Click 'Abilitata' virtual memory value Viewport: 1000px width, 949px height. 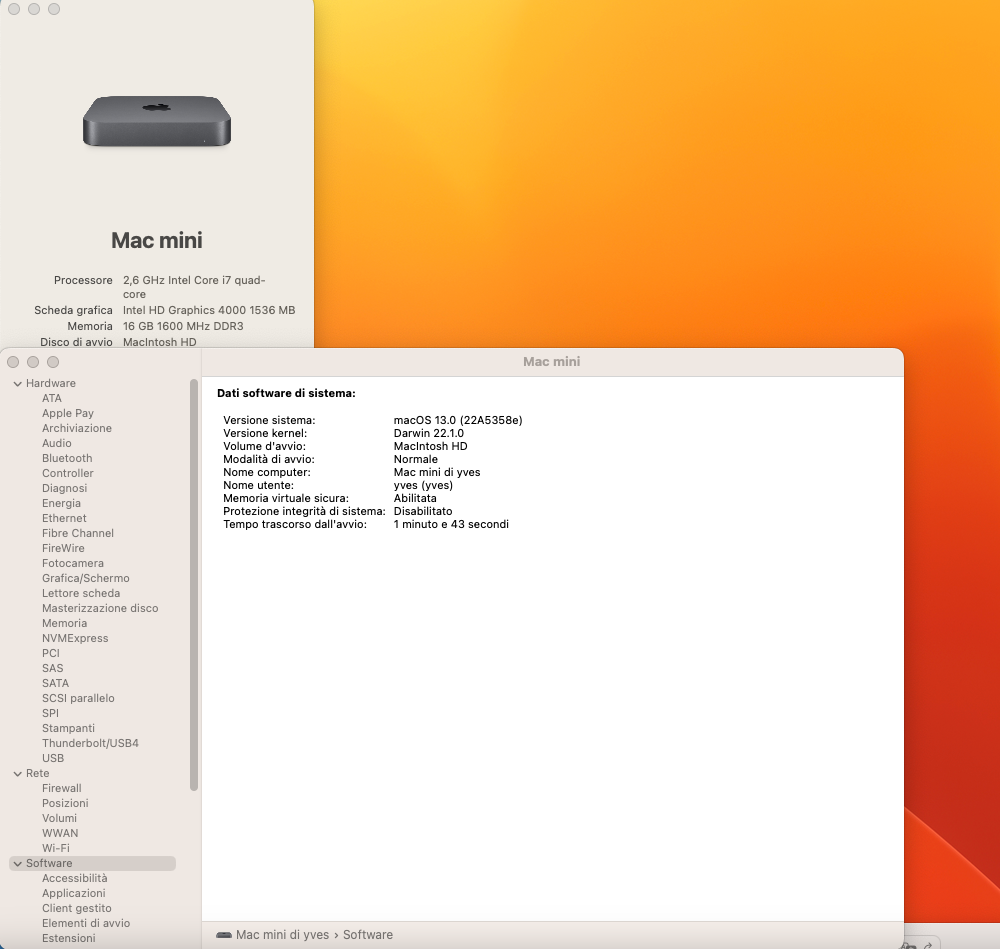pyautogui.click(x=415, y=498)
